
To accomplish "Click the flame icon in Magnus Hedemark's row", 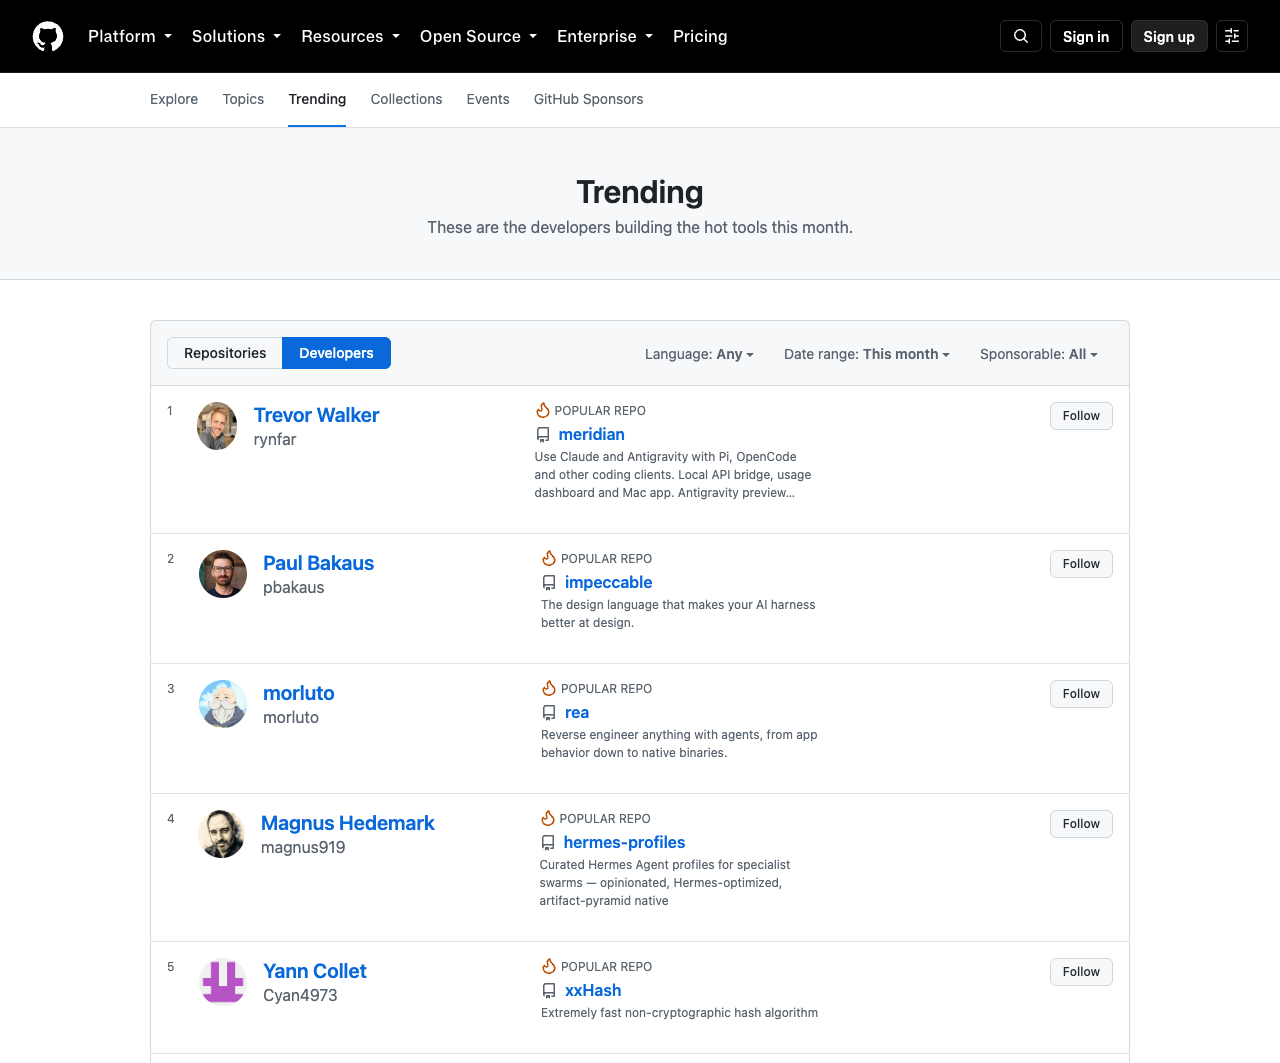I will coord(548,818).
